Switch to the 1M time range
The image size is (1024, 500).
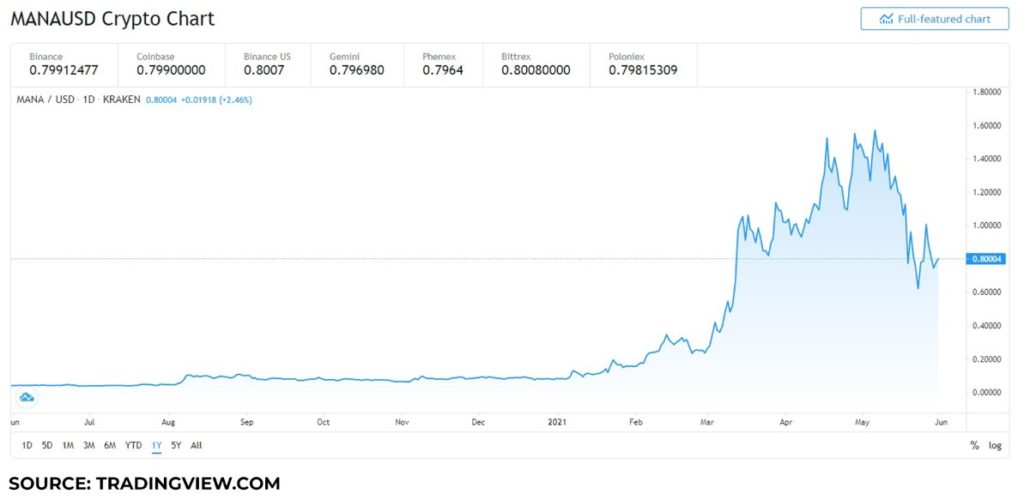pos(68,445)
